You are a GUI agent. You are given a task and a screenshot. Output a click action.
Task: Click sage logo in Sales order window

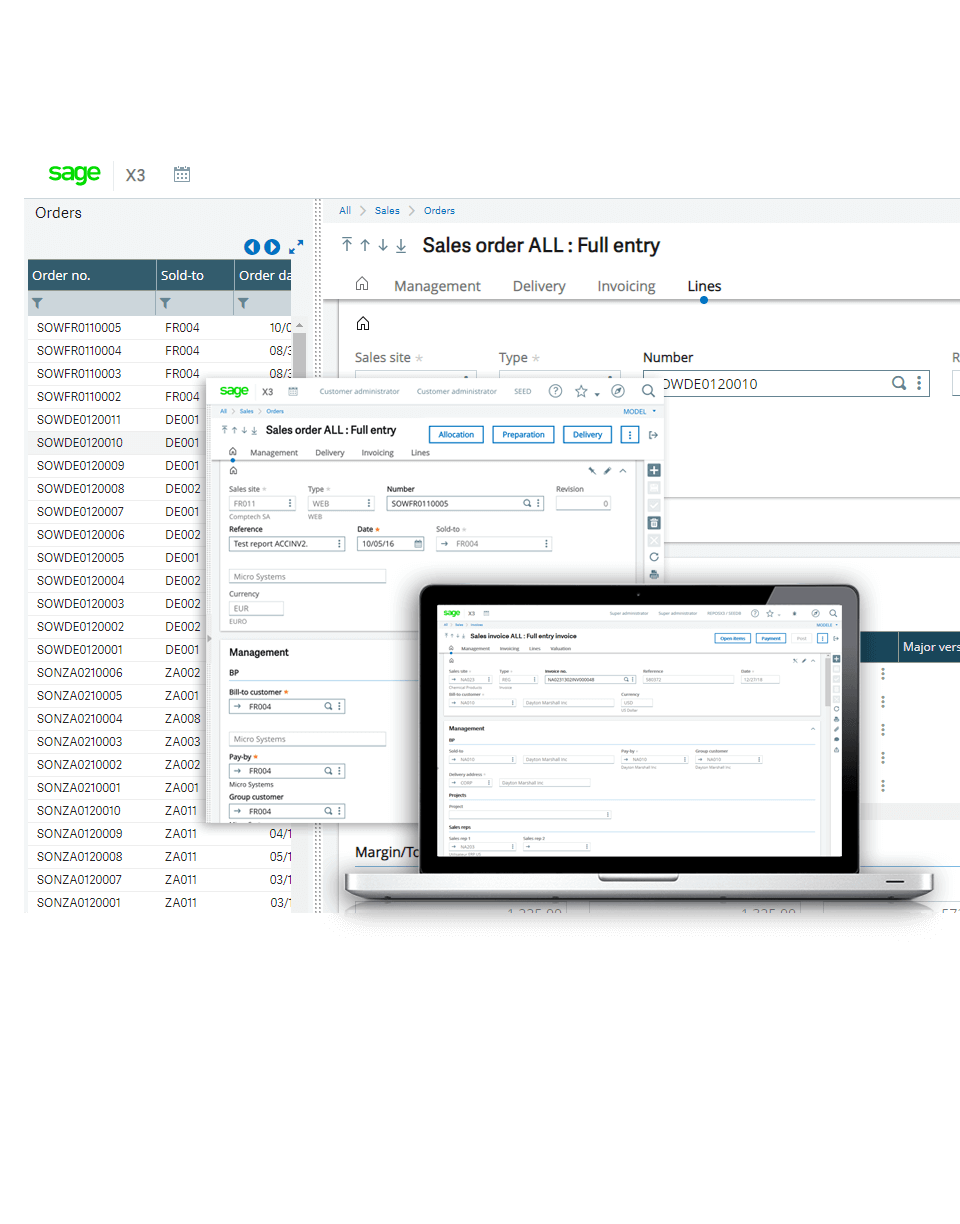234,391
